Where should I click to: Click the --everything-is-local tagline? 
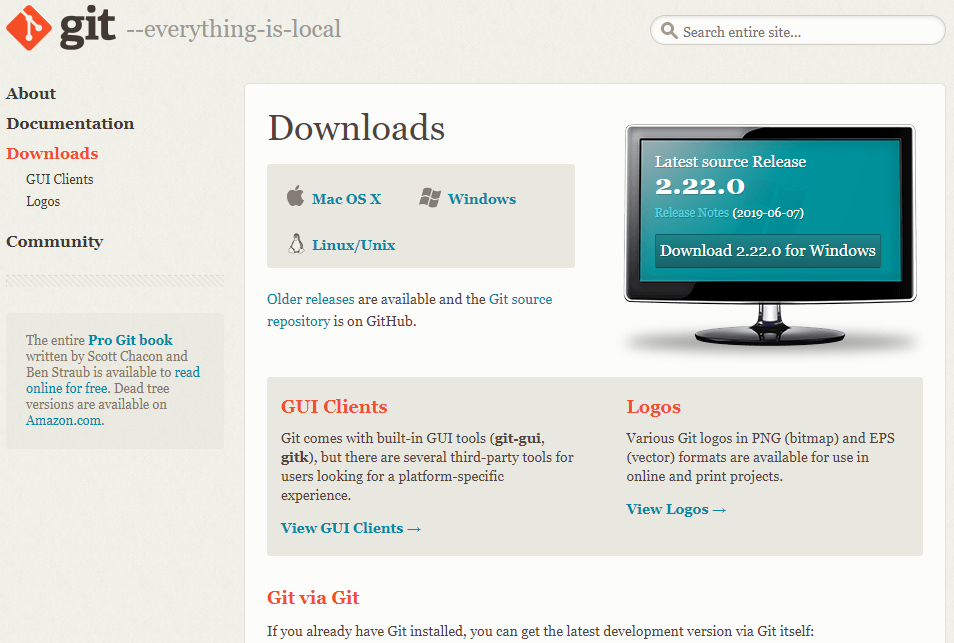234,29
